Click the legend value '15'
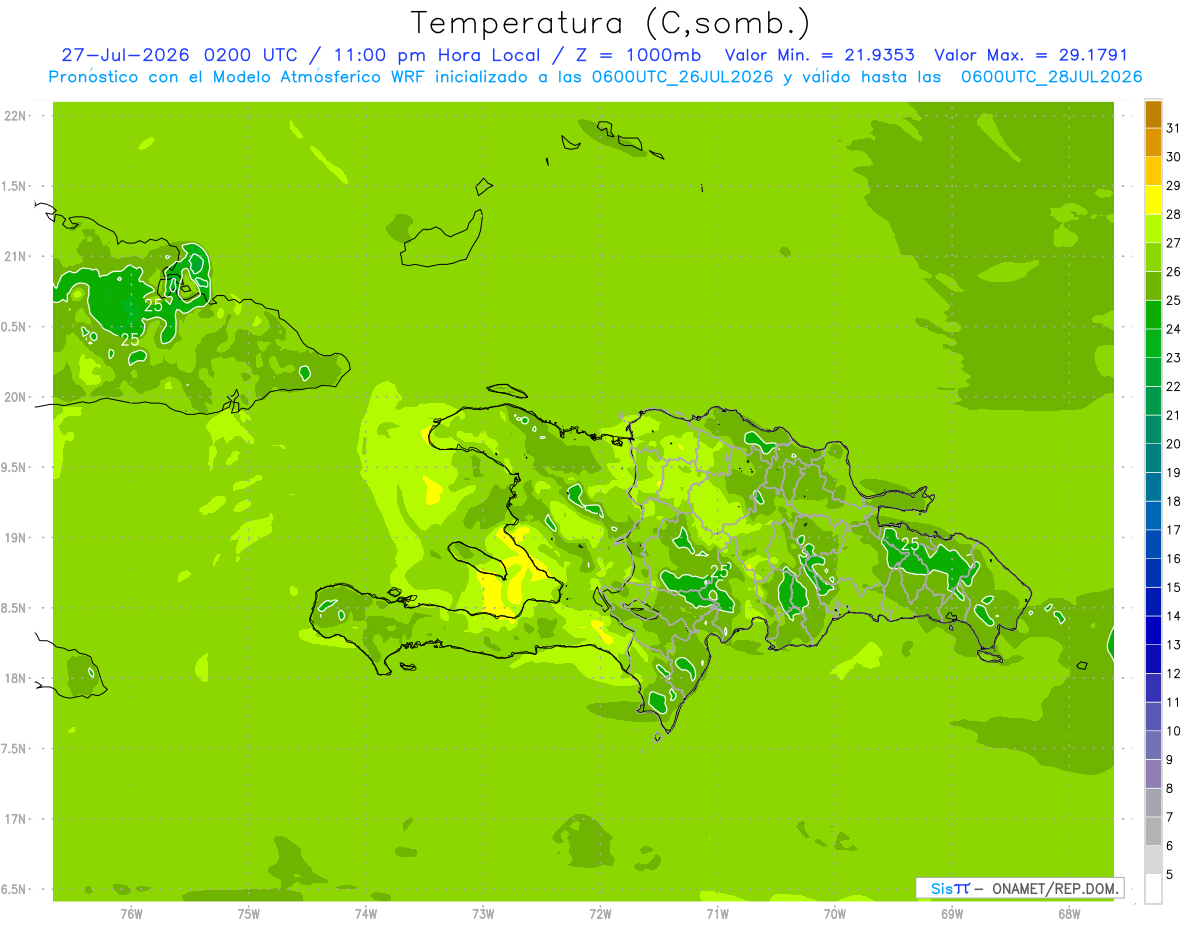 tap(1174, 587)
